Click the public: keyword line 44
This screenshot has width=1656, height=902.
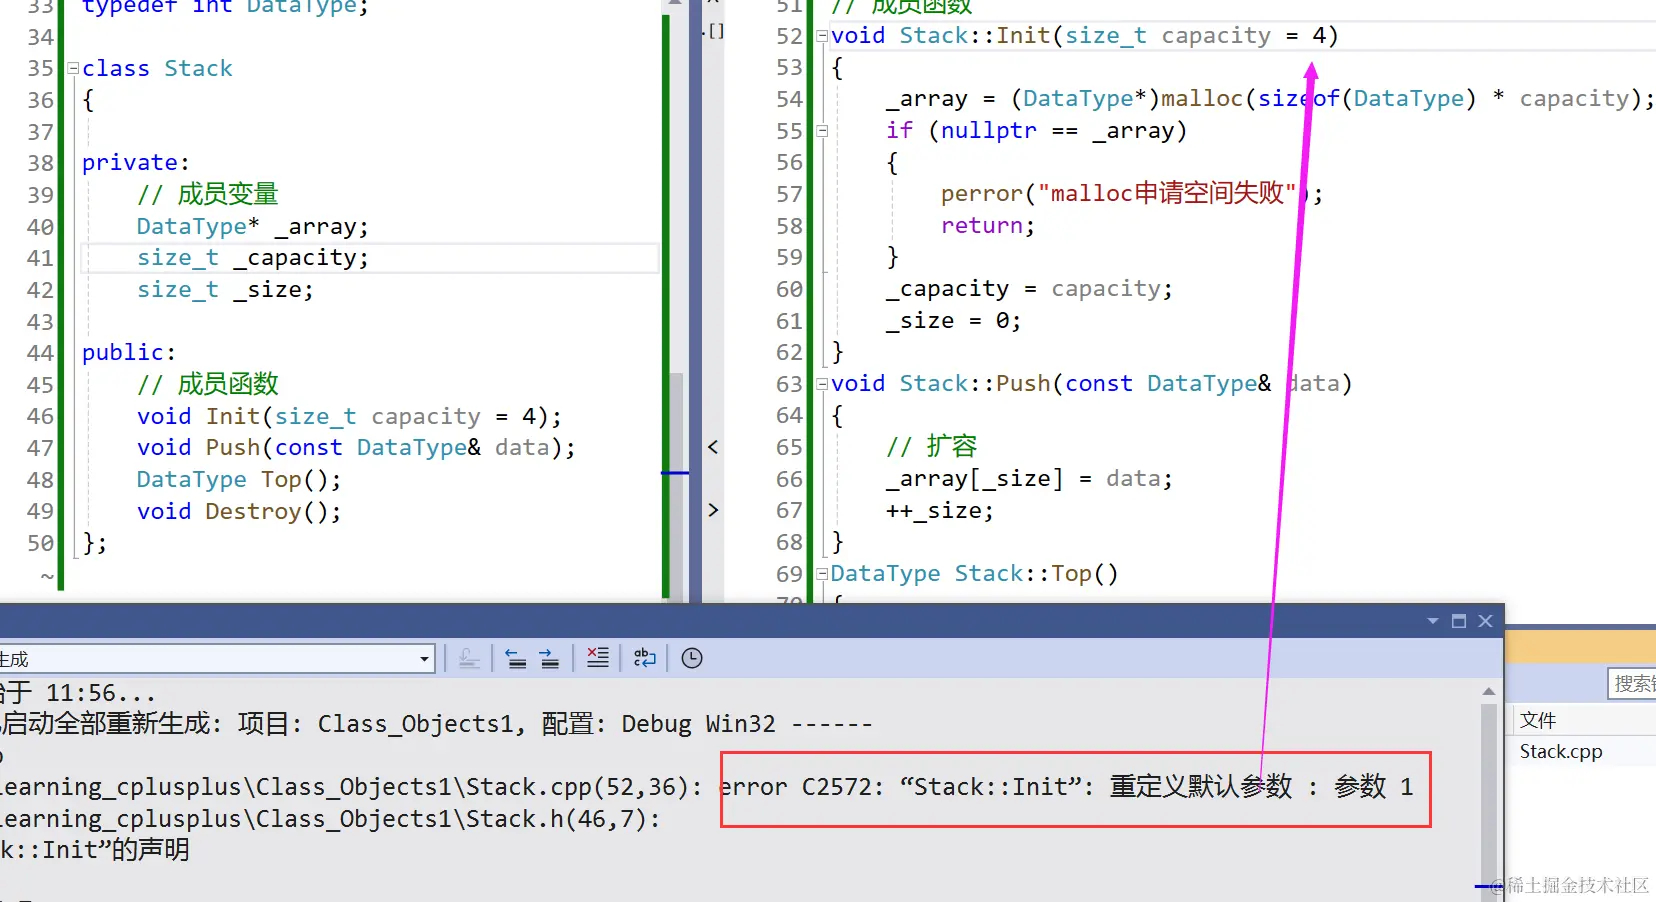[x=129, y=353]
